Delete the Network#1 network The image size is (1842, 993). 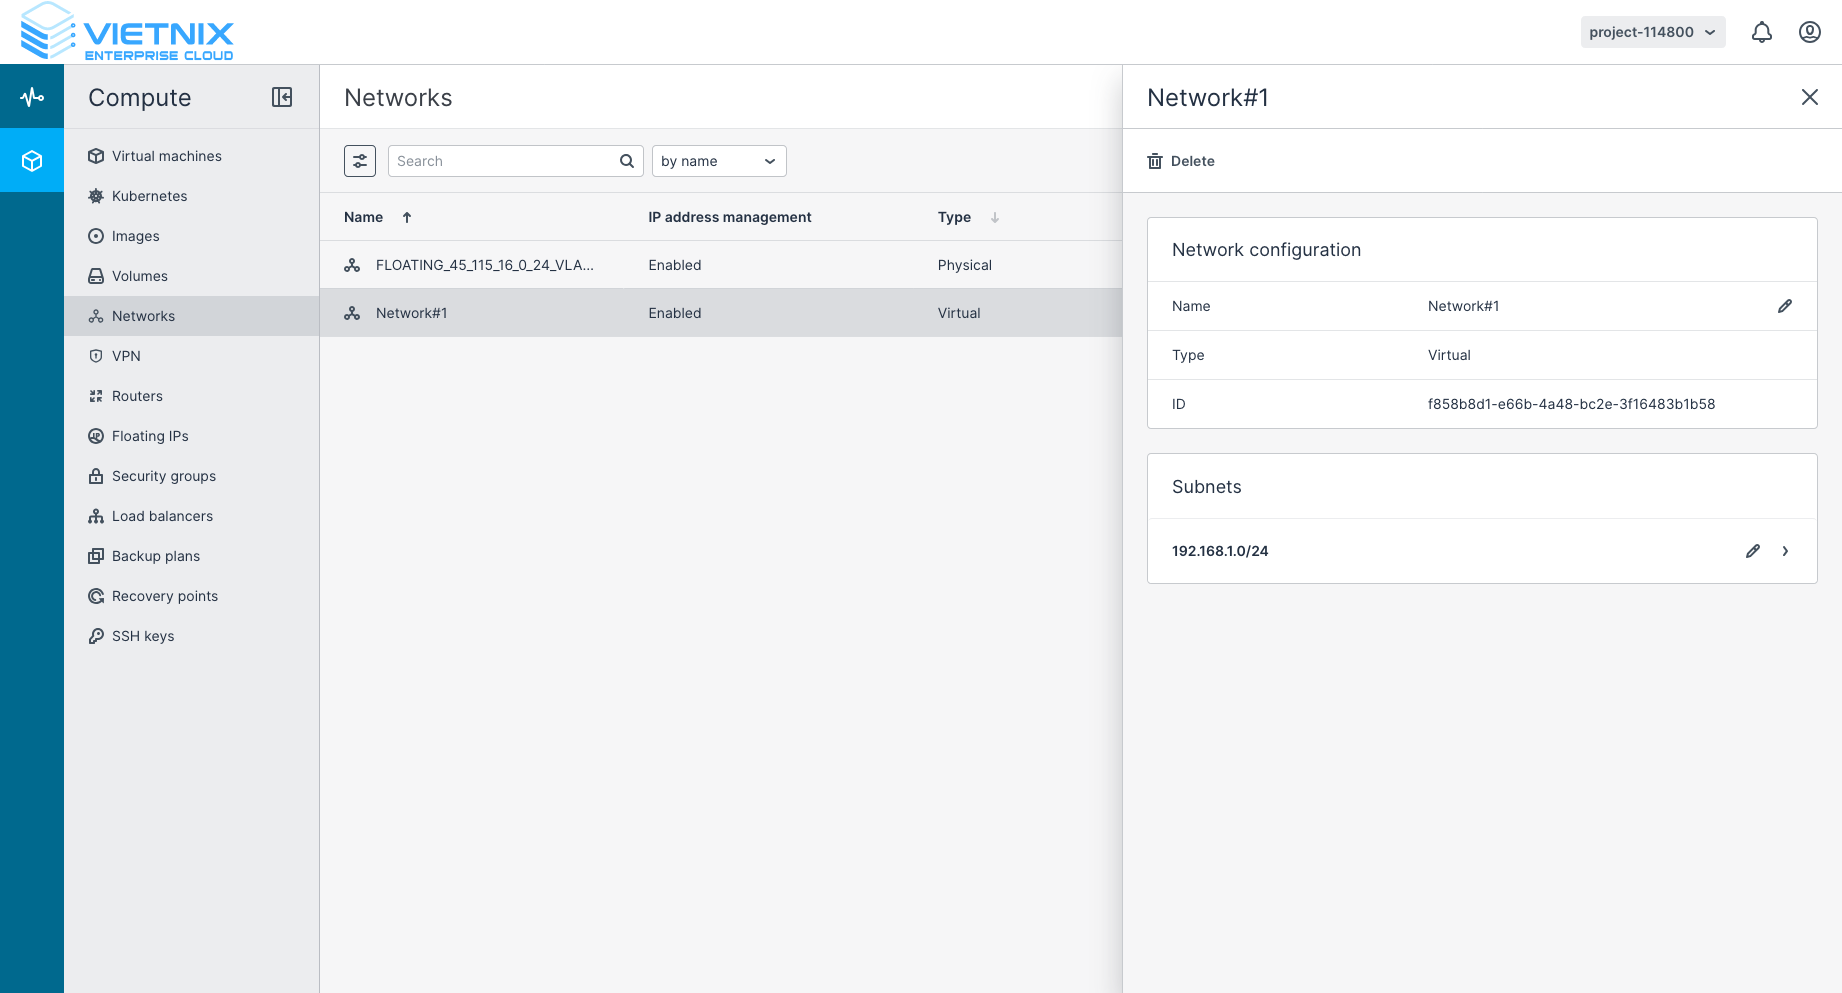click(1181, 161)
